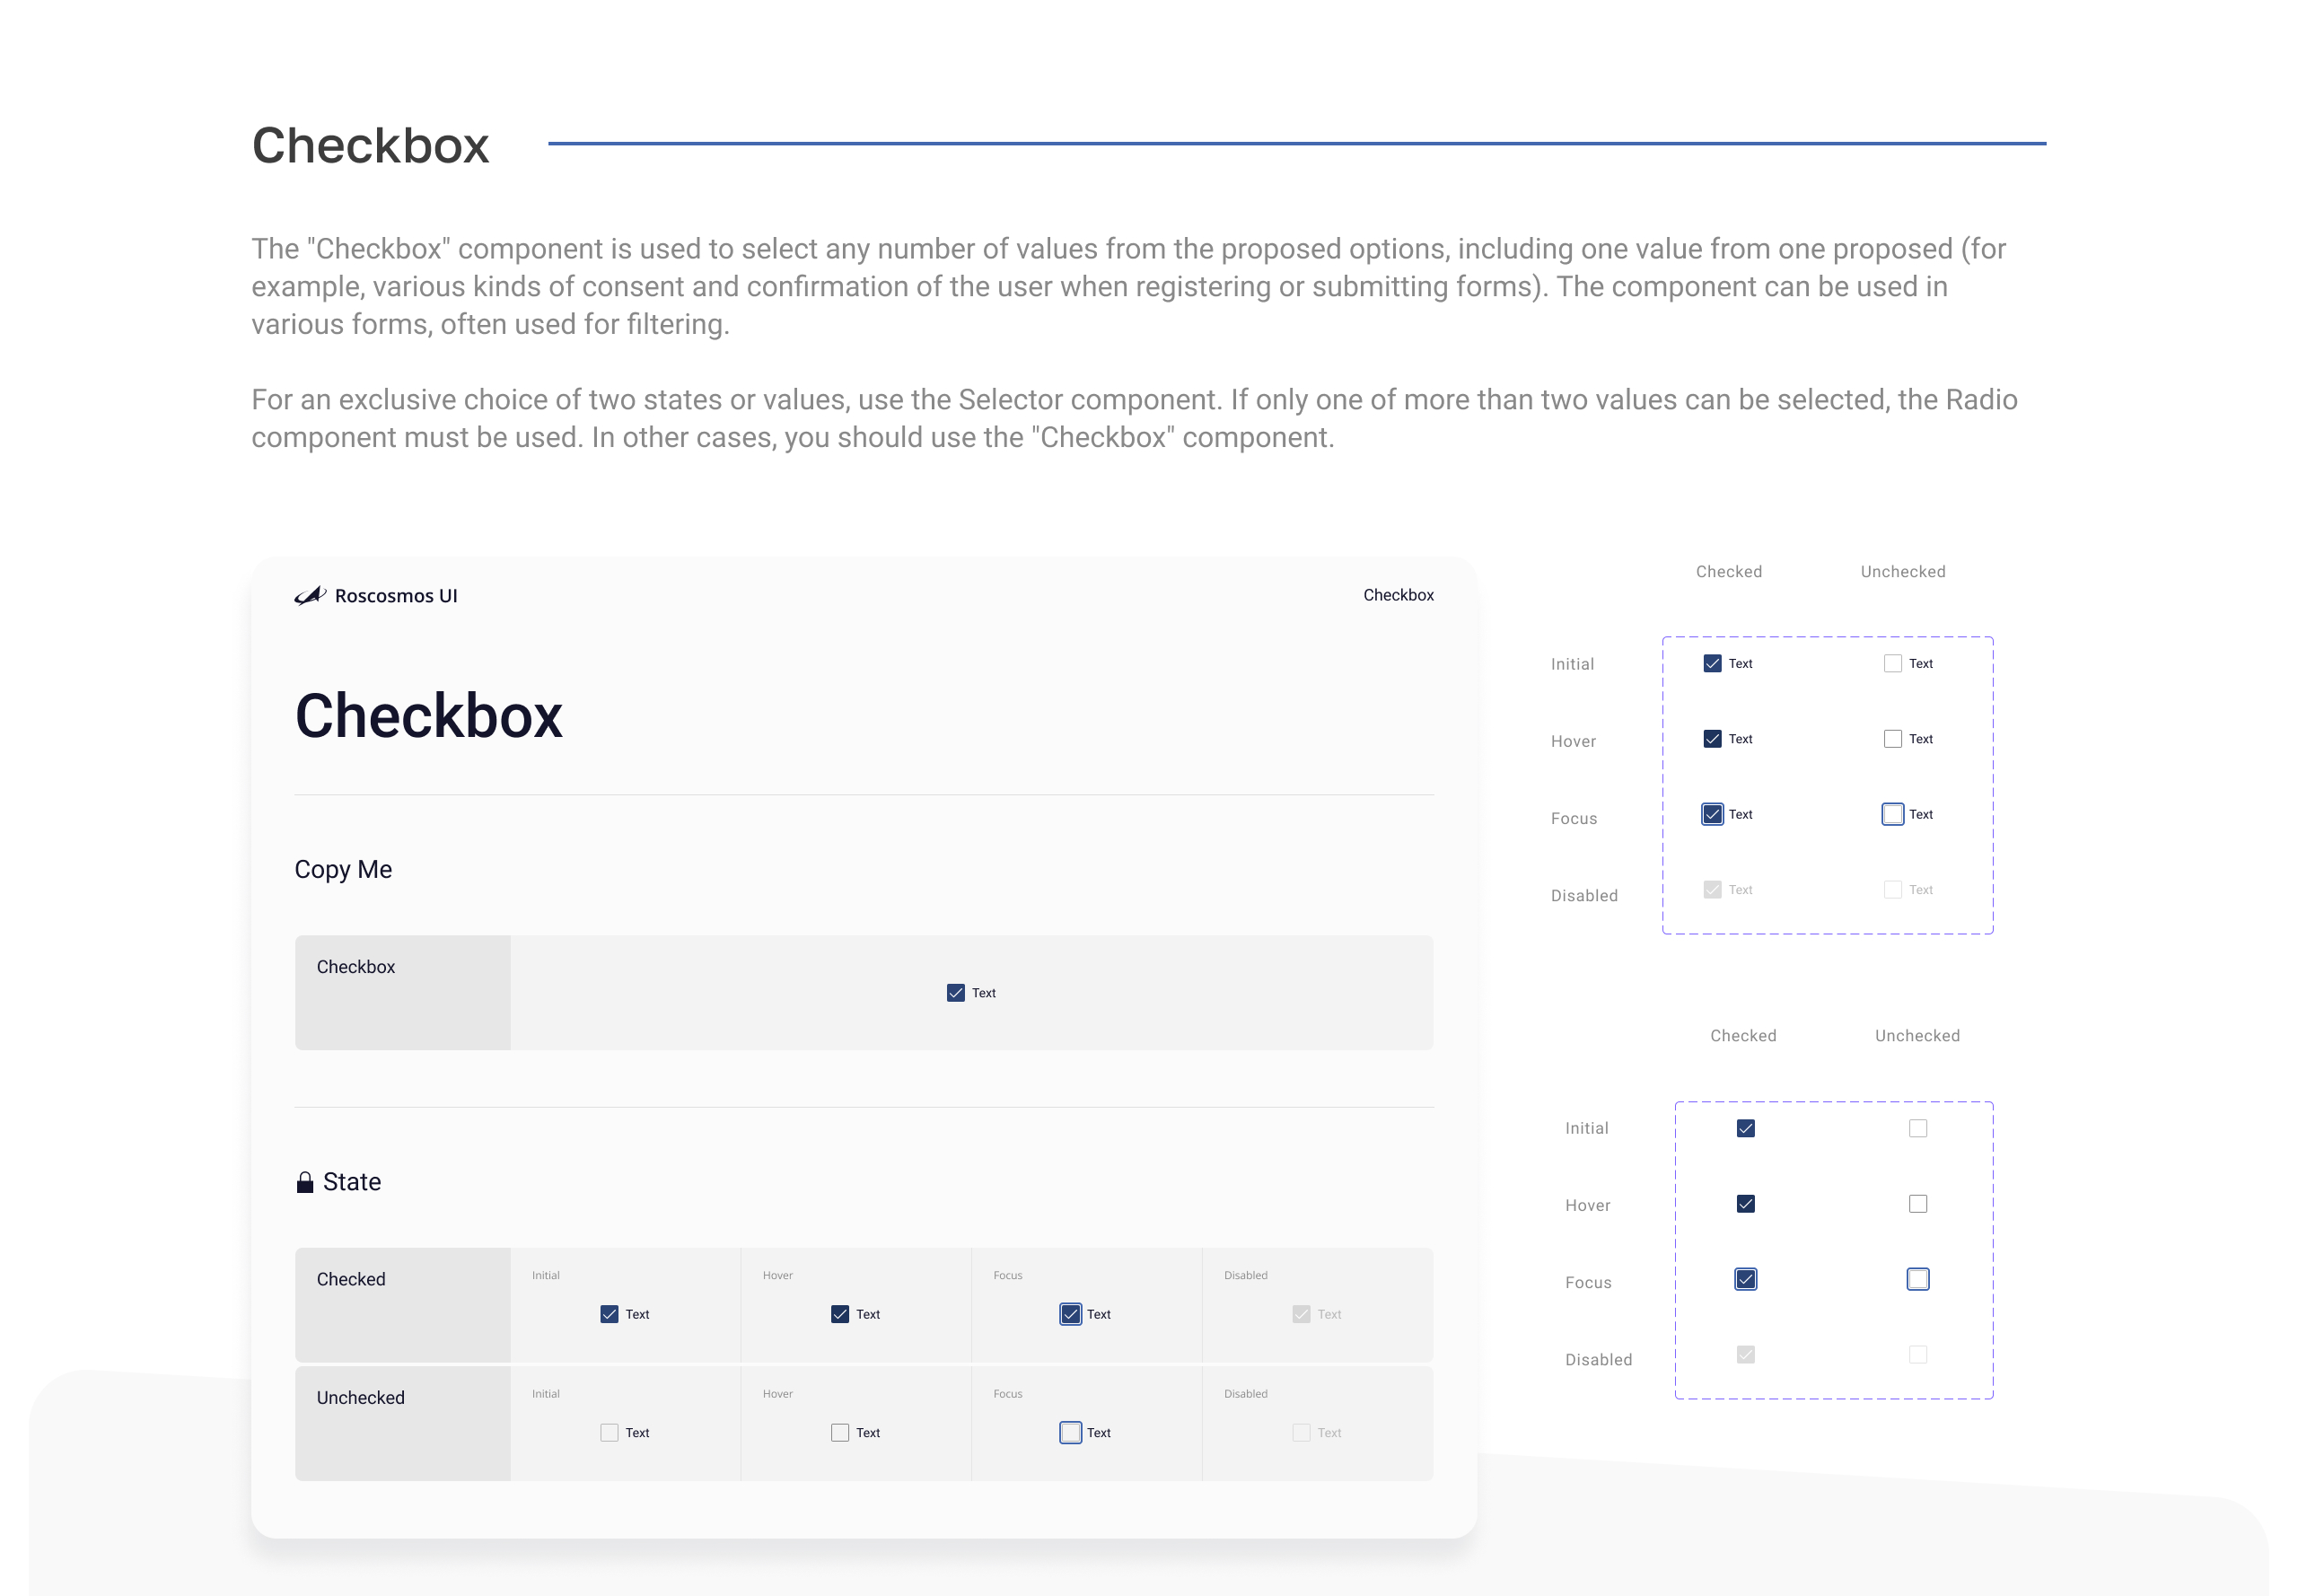Image resolution: width=2298 pixels, height=1596 pixels.
Task: Click the Roscosmos rocket logo icon
Action: tap(310, 596)
